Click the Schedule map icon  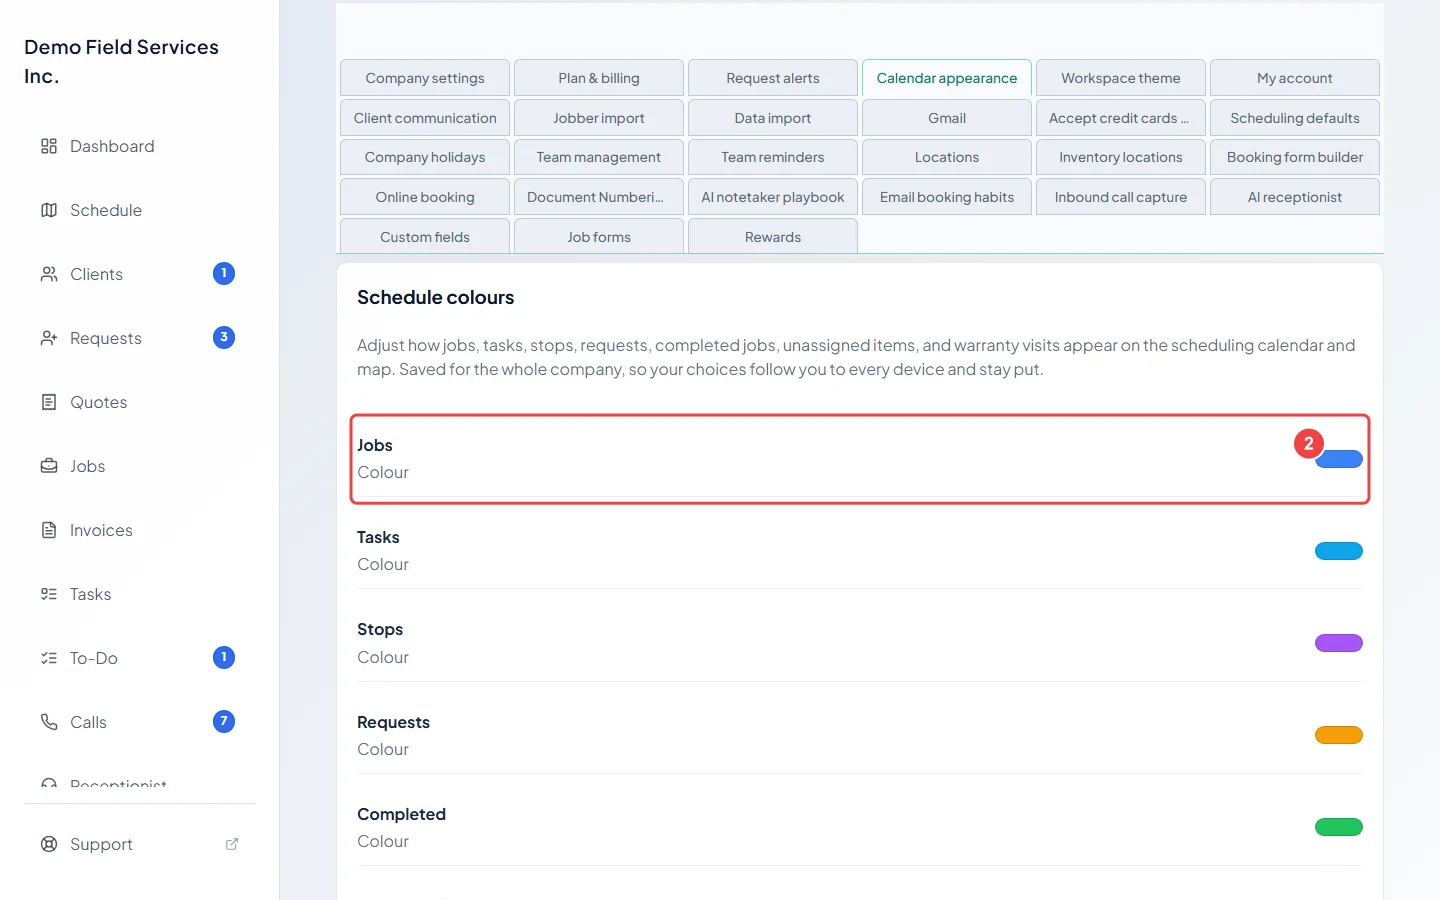[x=49, y=210]
